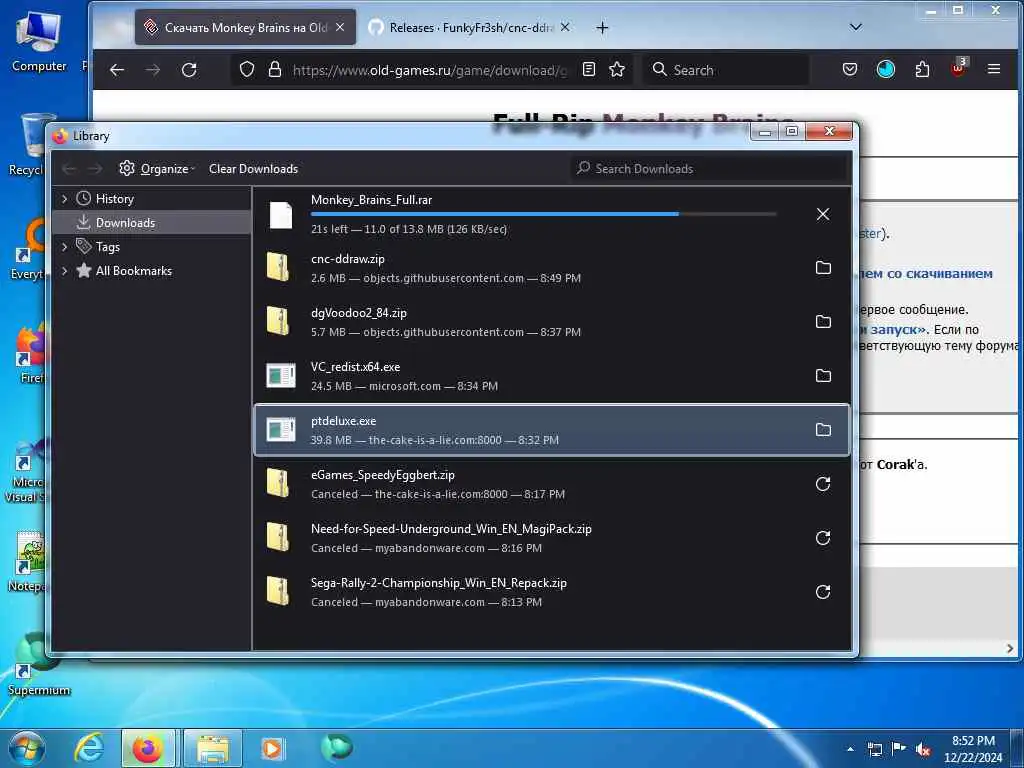The height and width of the screenshot is (768, 1024).
Task: Open Windows Media Player from taskbar
Action: [x=272, y=748]
